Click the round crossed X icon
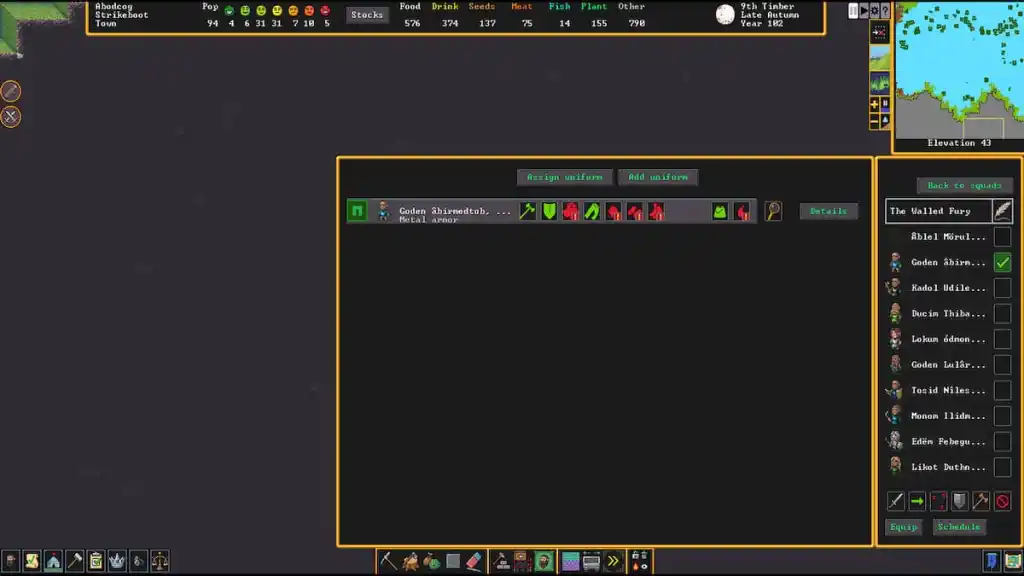 tap(10, 117)
